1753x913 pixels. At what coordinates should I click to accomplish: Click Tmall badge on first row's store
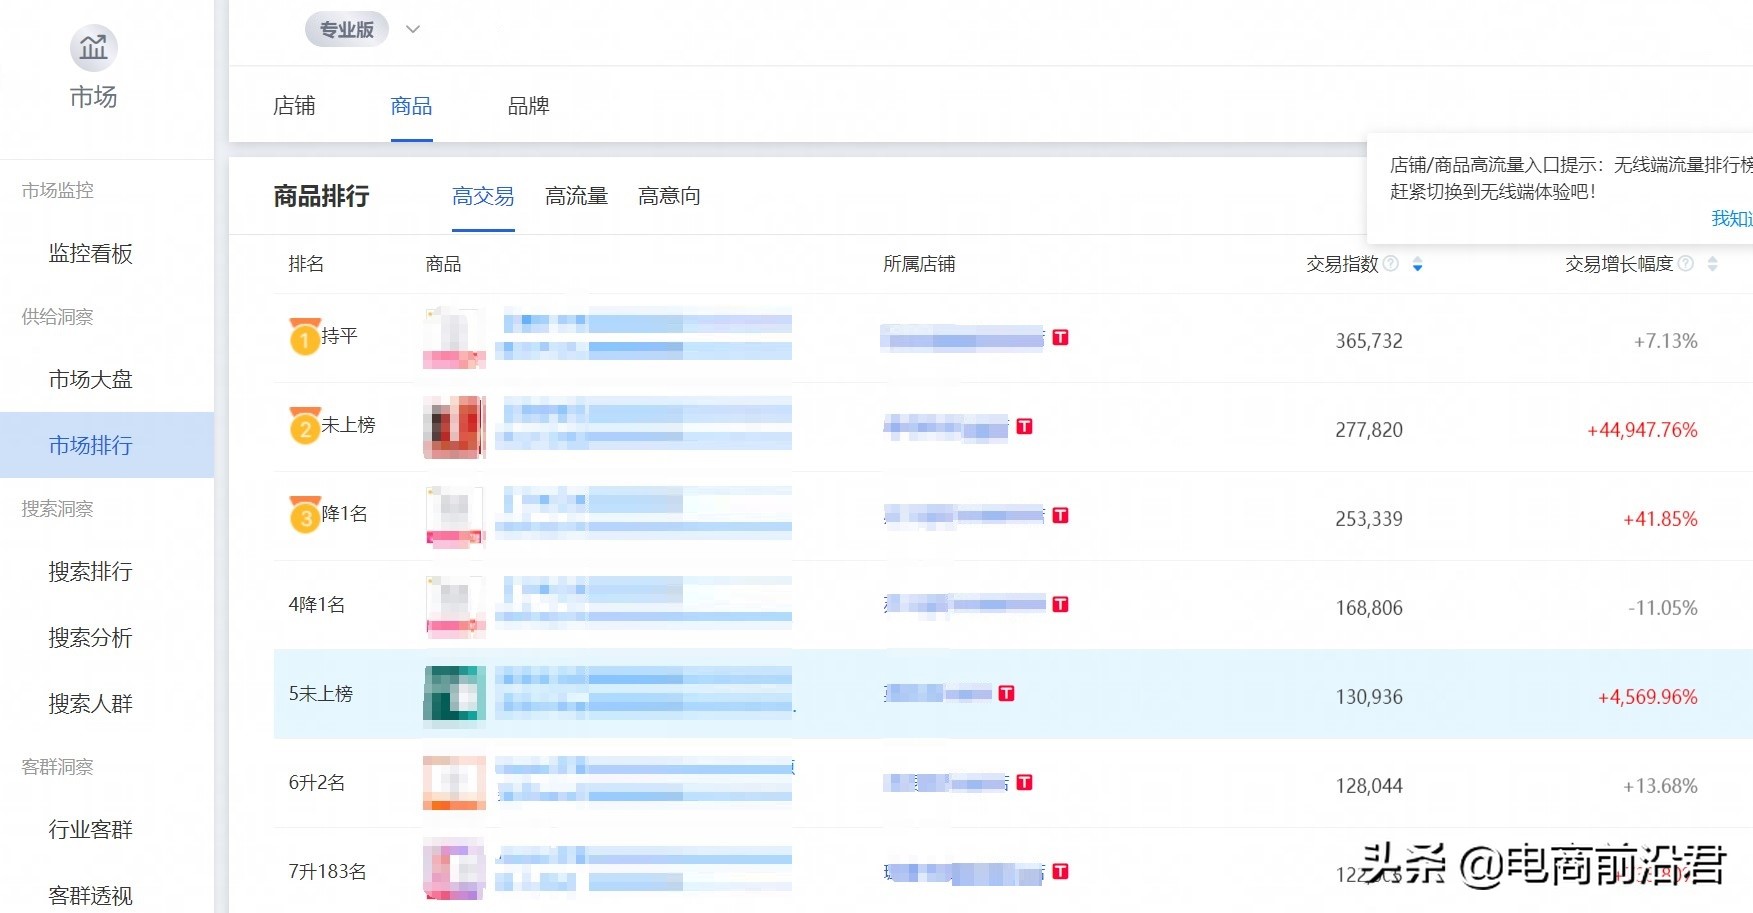[x=1061, y=338]
